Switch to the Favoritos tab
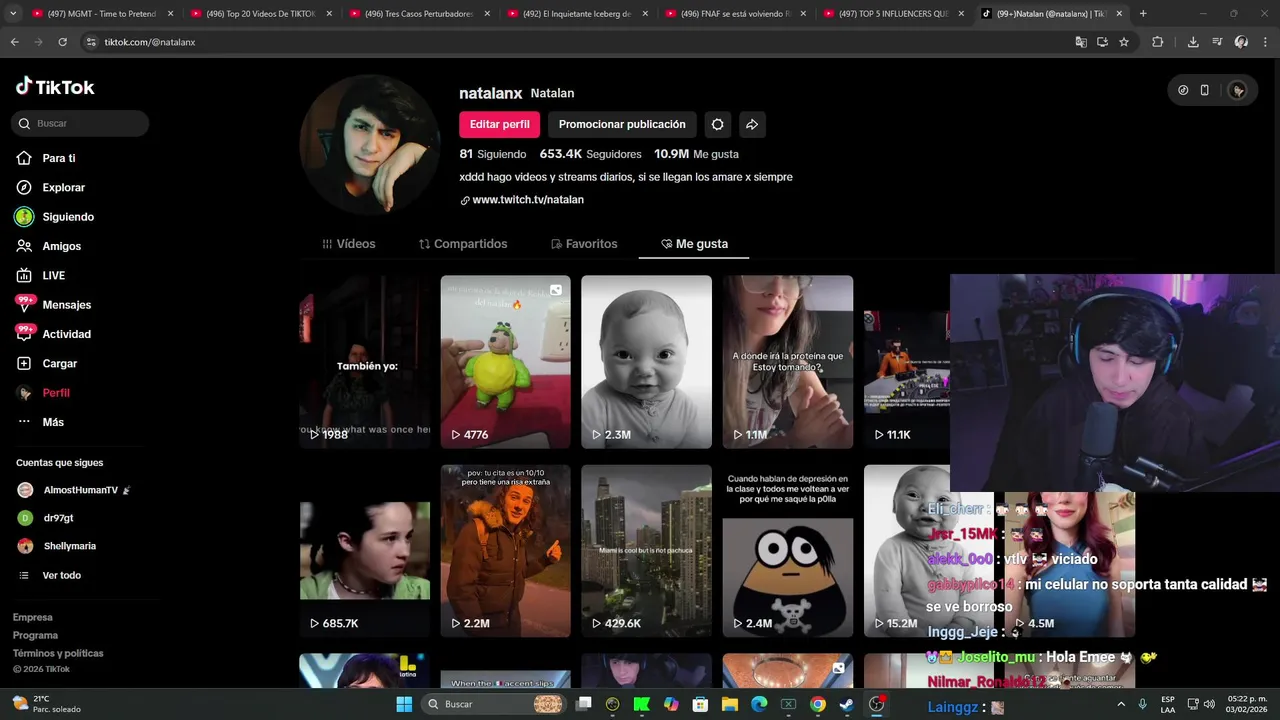 point(584,244)
